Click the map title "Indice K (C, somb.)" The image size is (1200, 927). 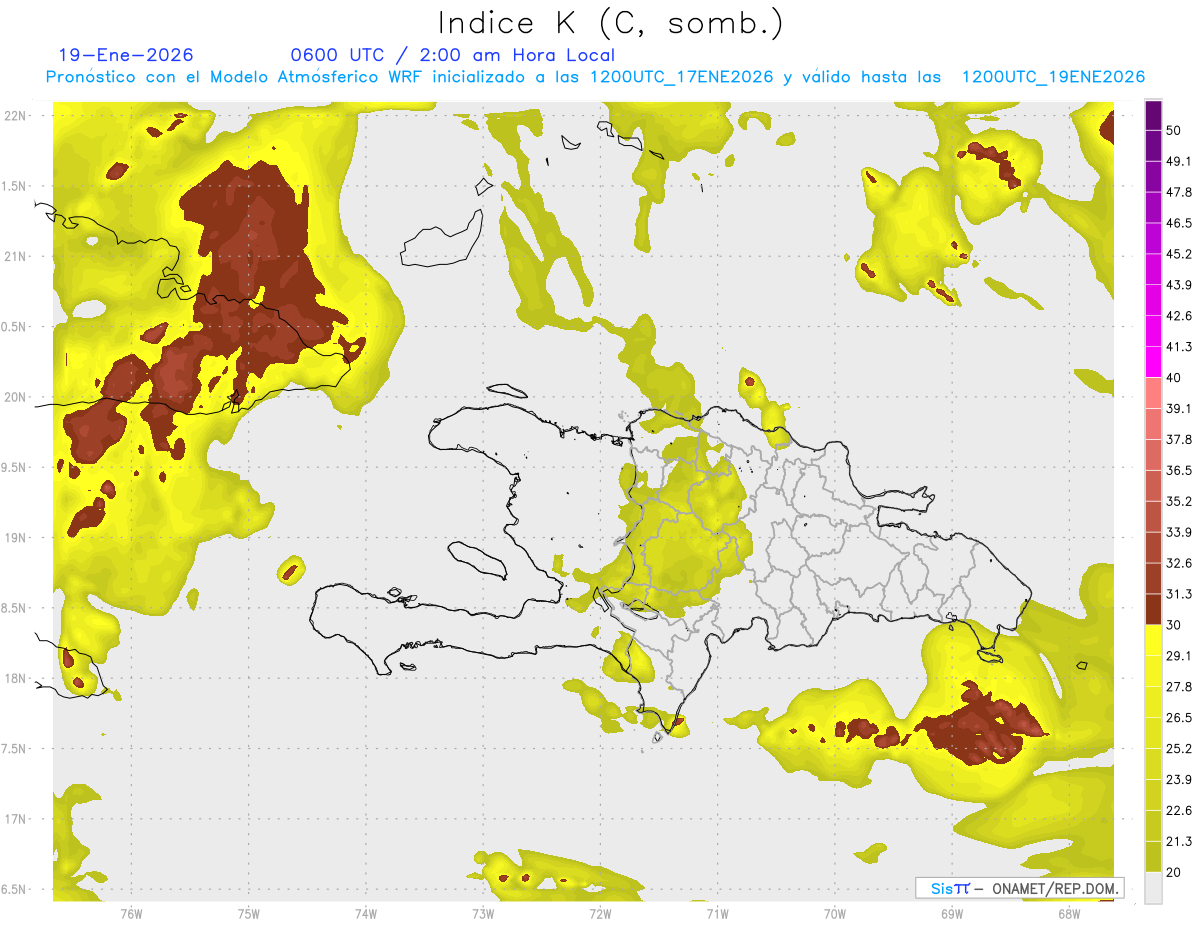click(610, 24)
